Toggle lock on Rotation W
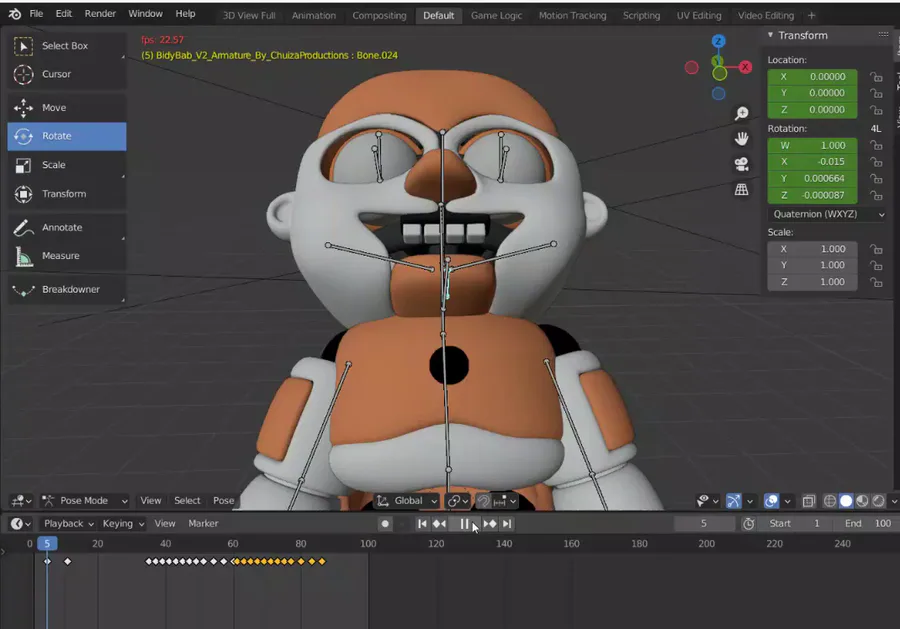This screenshot has width=900, height=629. pyautogui.click(x=876, y=146)
